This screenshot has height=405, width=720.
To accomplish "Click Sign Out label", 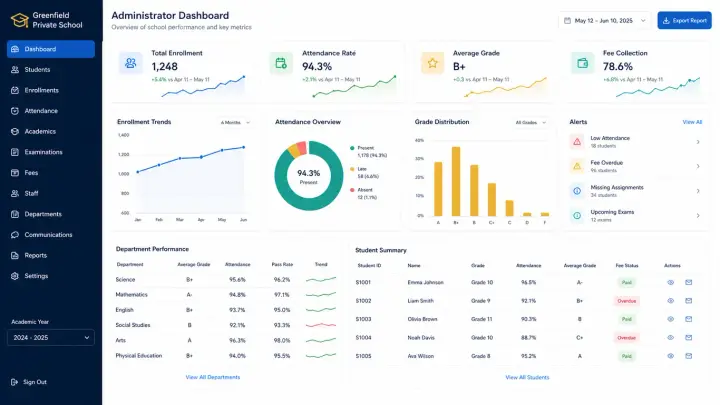I will [35, 382].
